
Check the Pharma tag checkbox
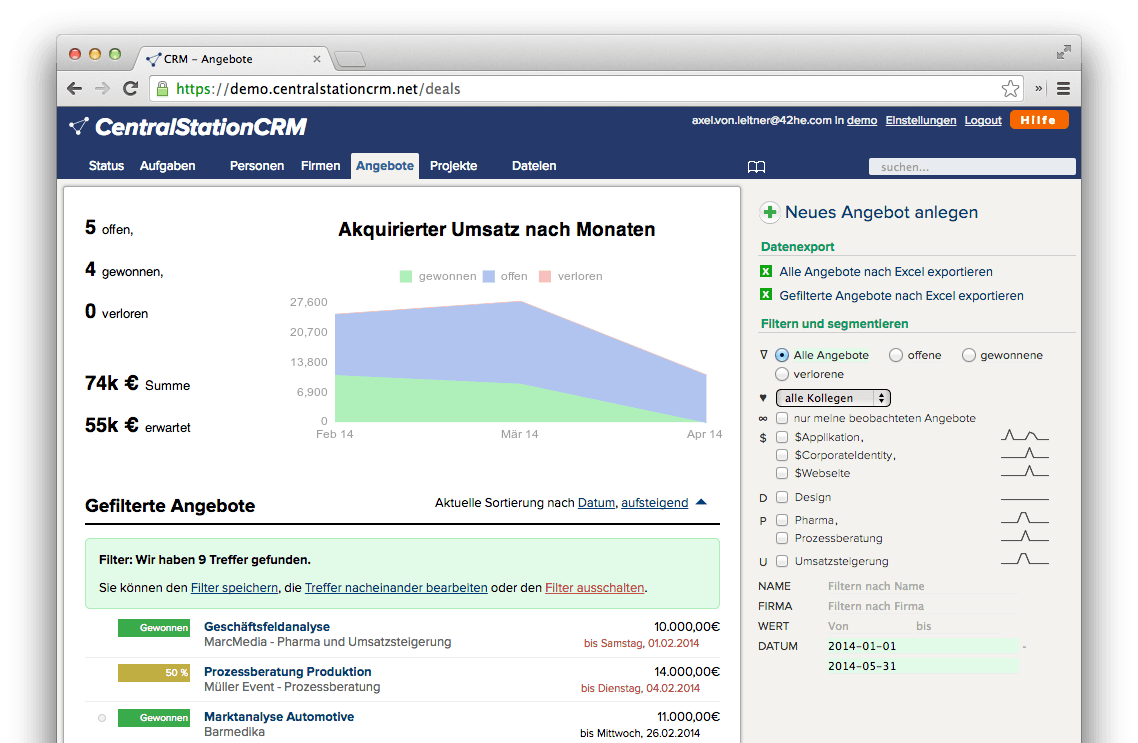[x=782, y=520]
